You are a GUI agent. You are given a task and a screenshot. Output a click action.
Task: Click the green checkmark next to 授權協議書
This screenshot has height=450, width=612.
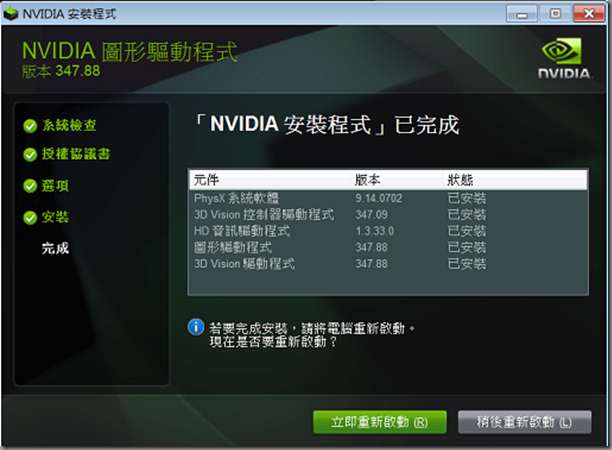[x=30, y=155]
